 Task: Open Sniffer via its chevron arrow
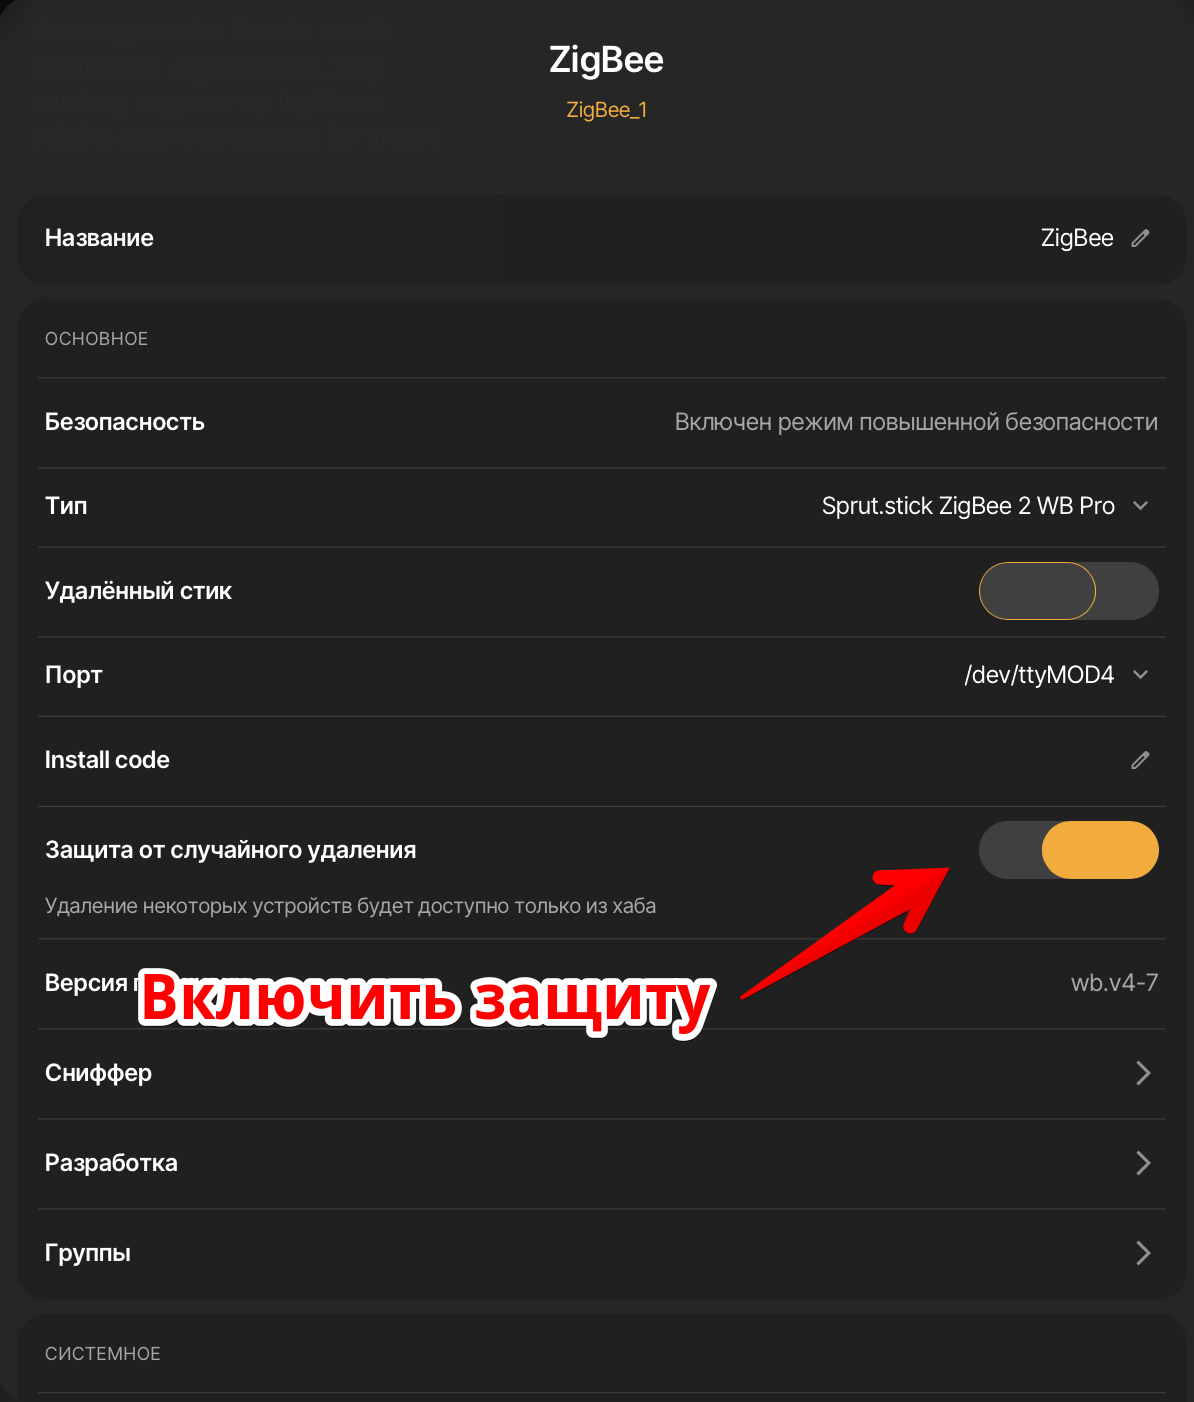[1143, 1073]
